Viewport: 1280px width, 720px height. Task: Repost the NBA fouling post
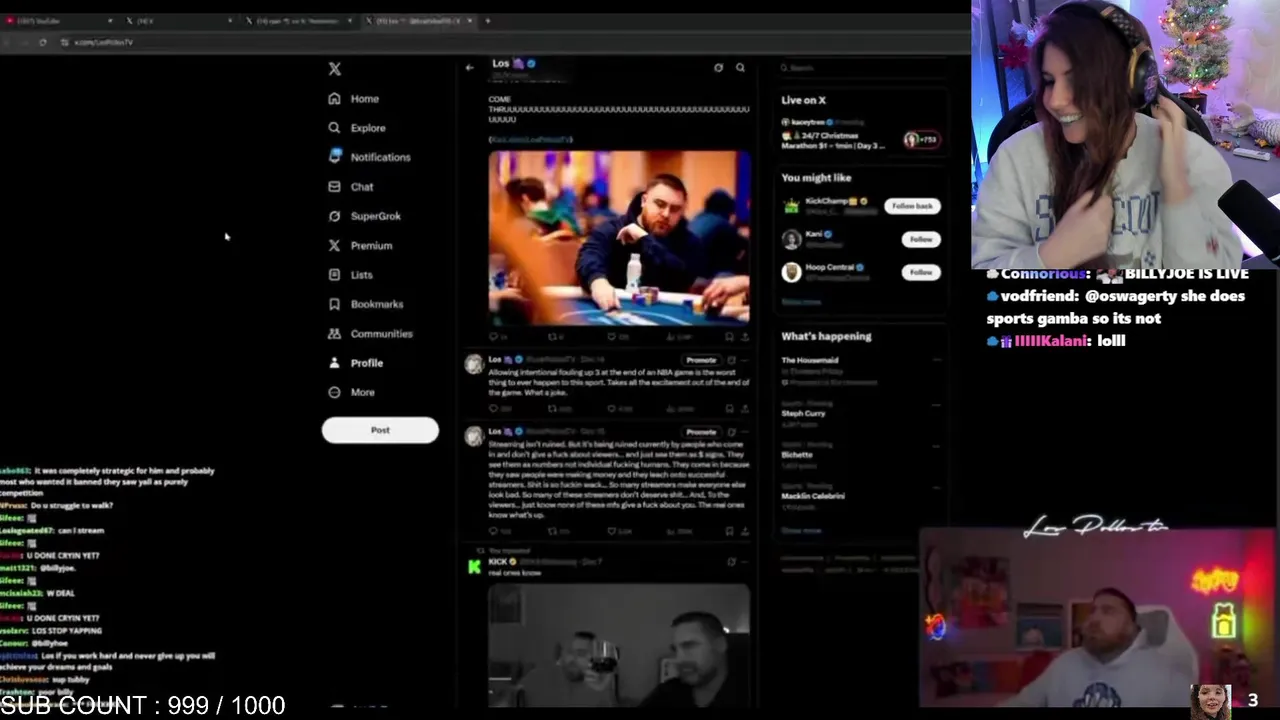pyautogui.click(x=553, y=408)
